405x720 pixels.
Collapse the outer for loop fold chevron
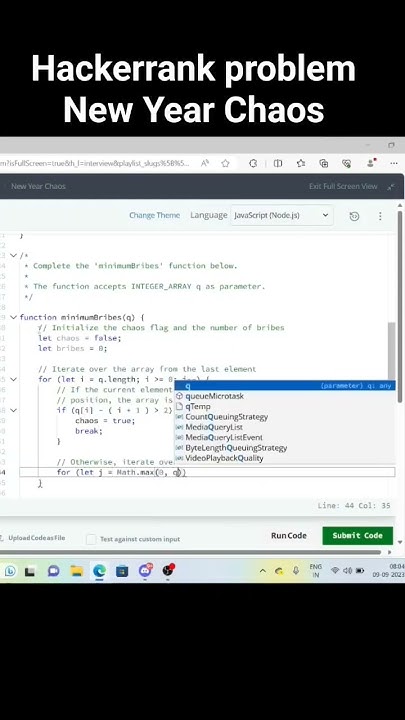[14, 379]
